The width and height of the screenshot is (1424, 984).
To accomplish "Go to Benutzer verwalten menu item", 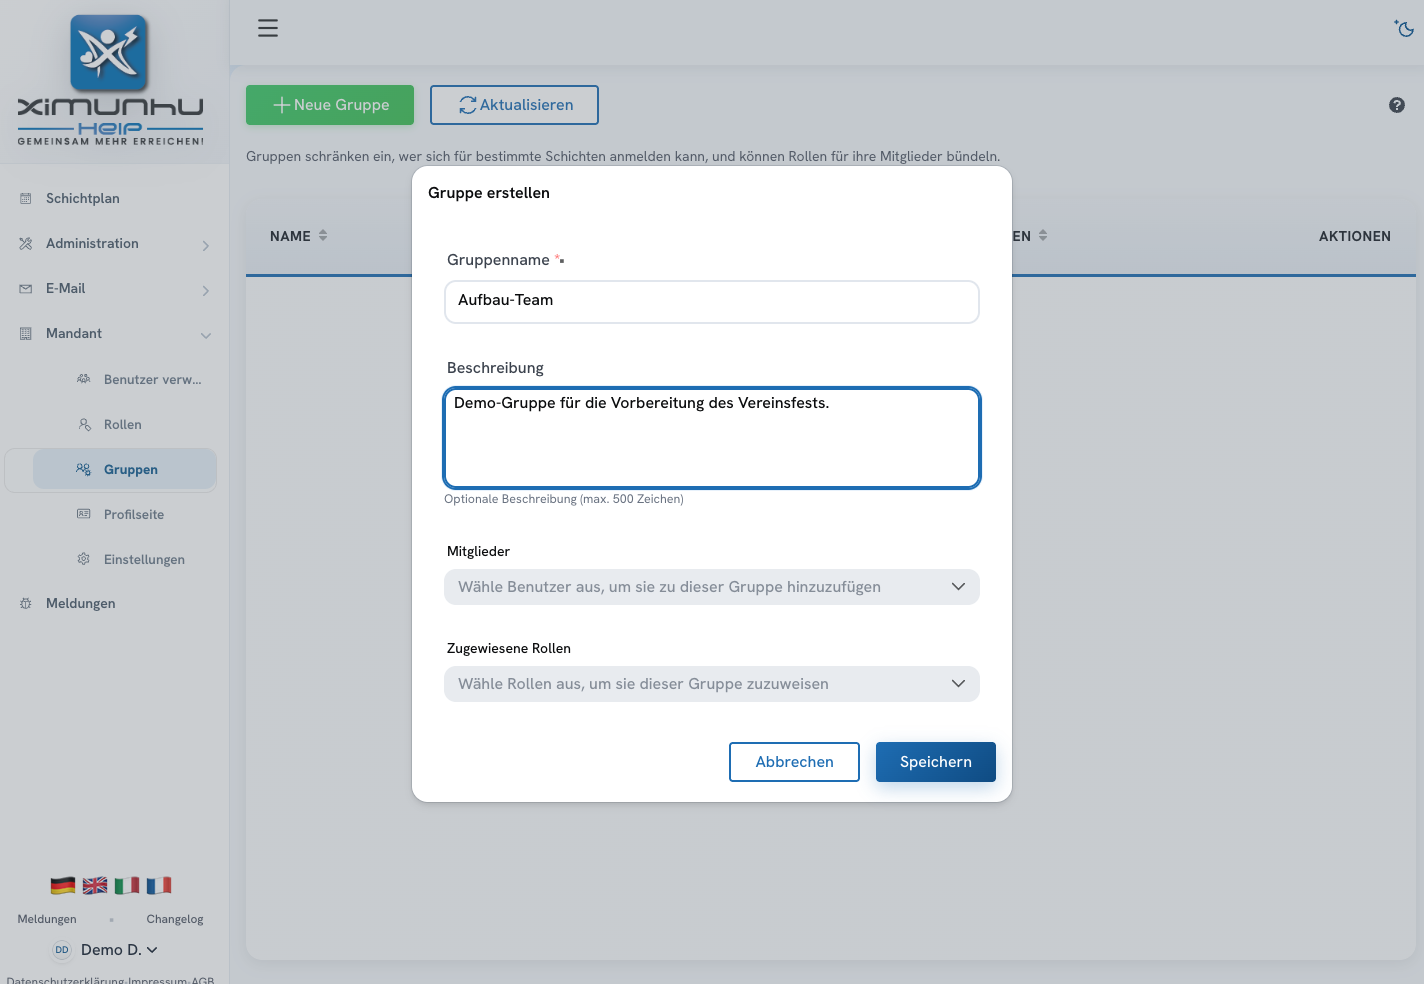I will pyautogui.click(x=153, y=380).
